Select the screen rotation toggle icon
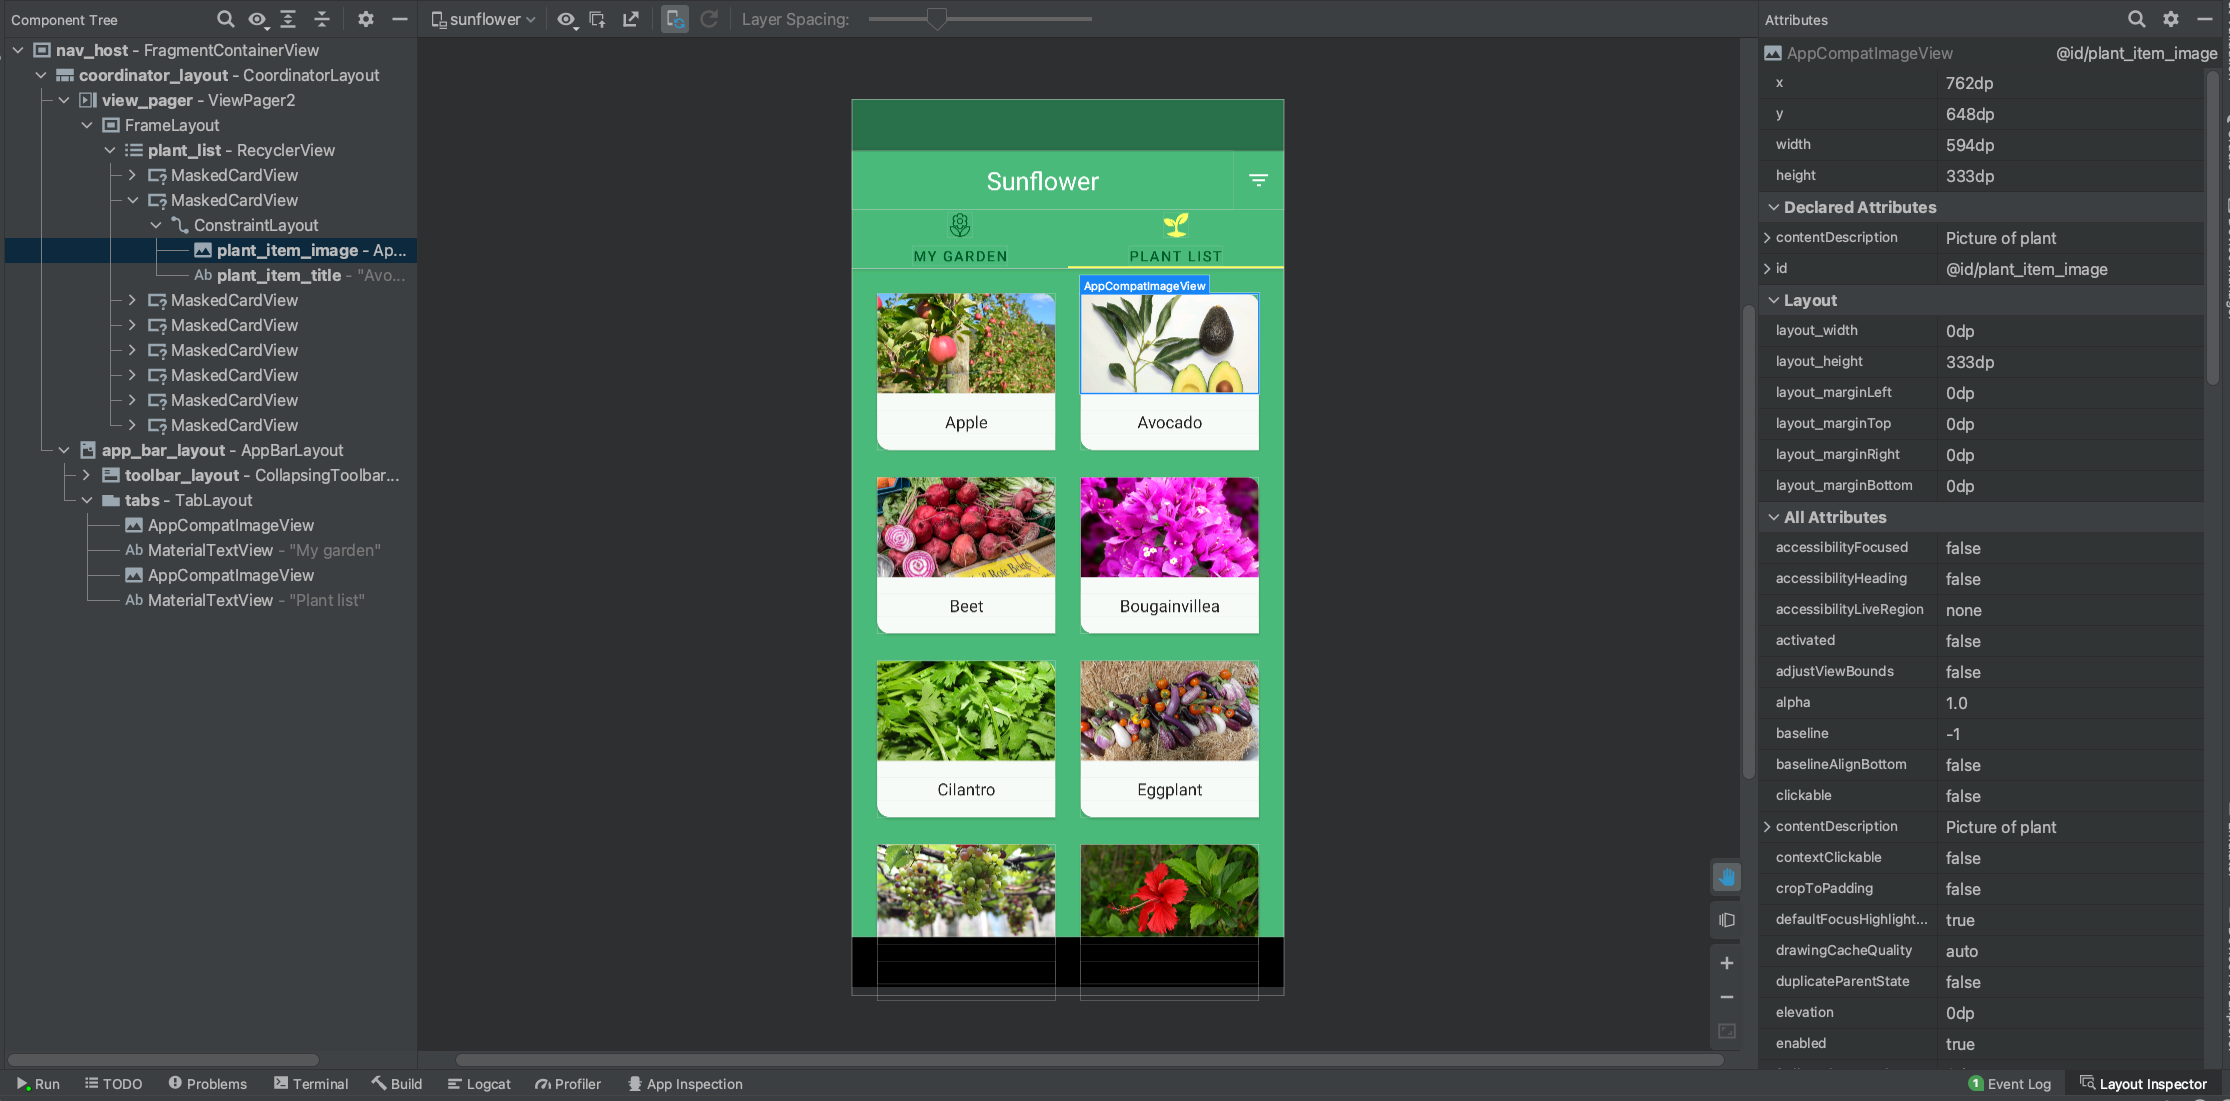 tap(673, 20)
